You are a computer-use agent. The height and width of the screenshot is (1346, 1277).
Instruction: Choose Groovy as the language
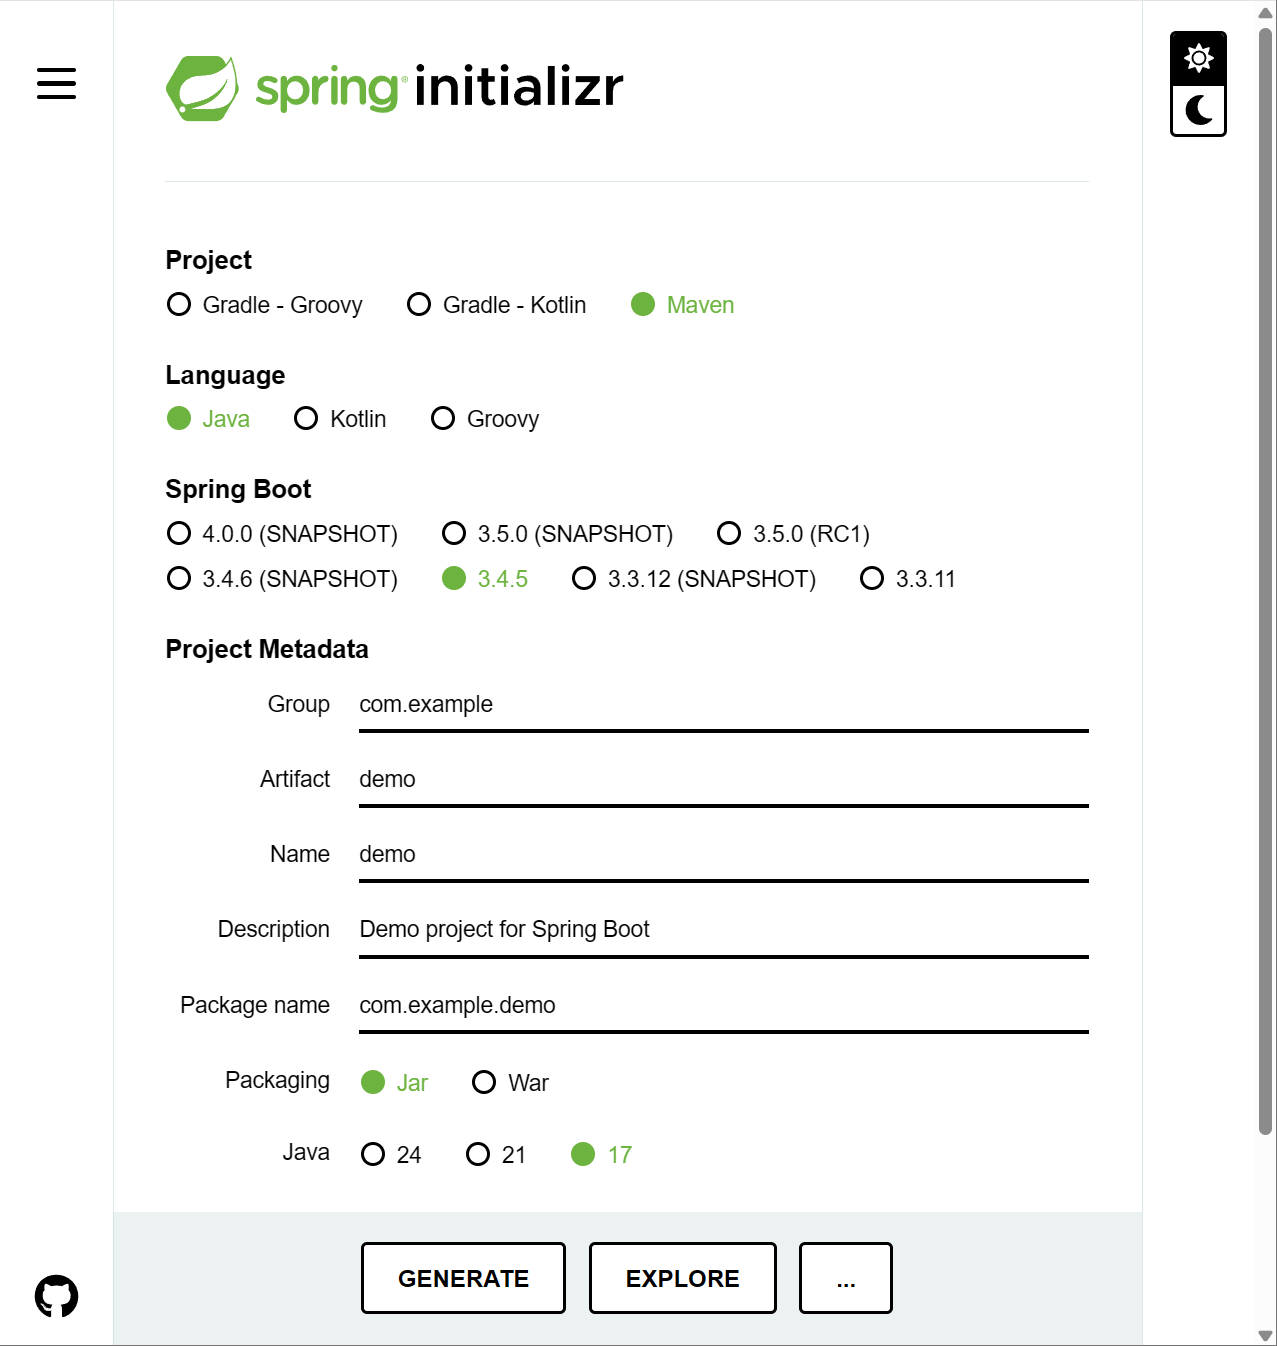[x=485, y=419]
